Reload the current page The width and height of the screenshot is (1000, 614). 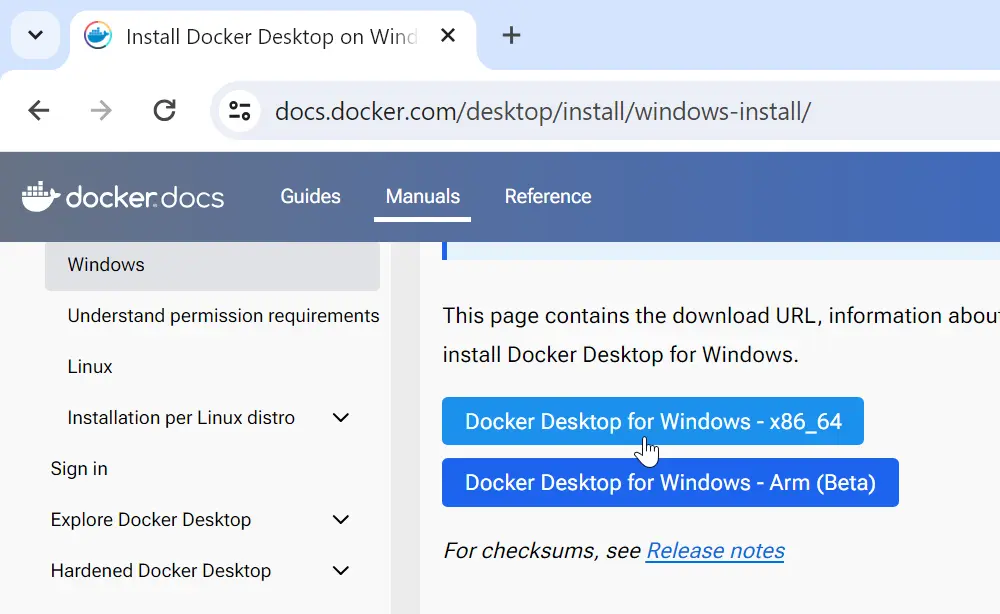pyautogui.click(x=165, y=110)
